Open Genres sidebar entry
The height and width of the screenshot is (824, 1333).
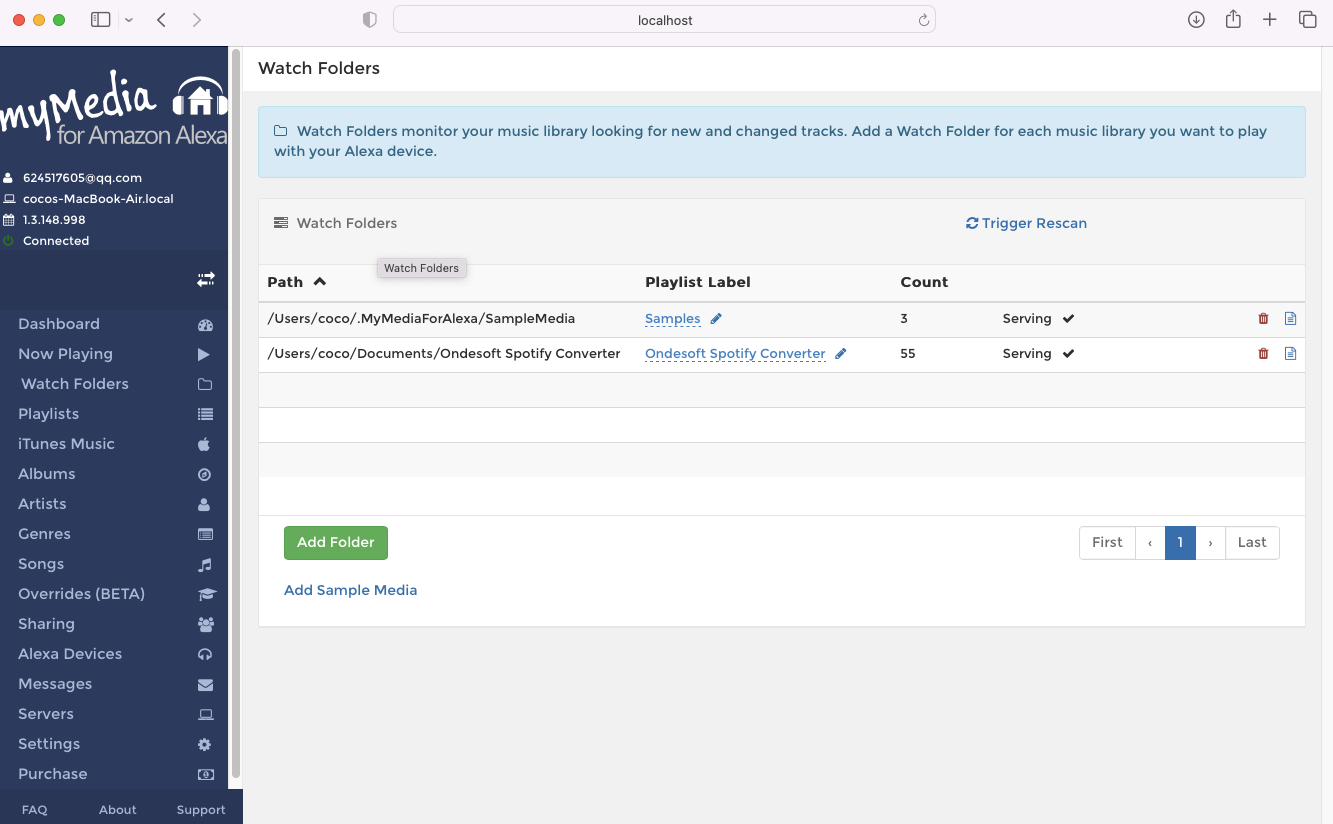click(x=44, y=534)
